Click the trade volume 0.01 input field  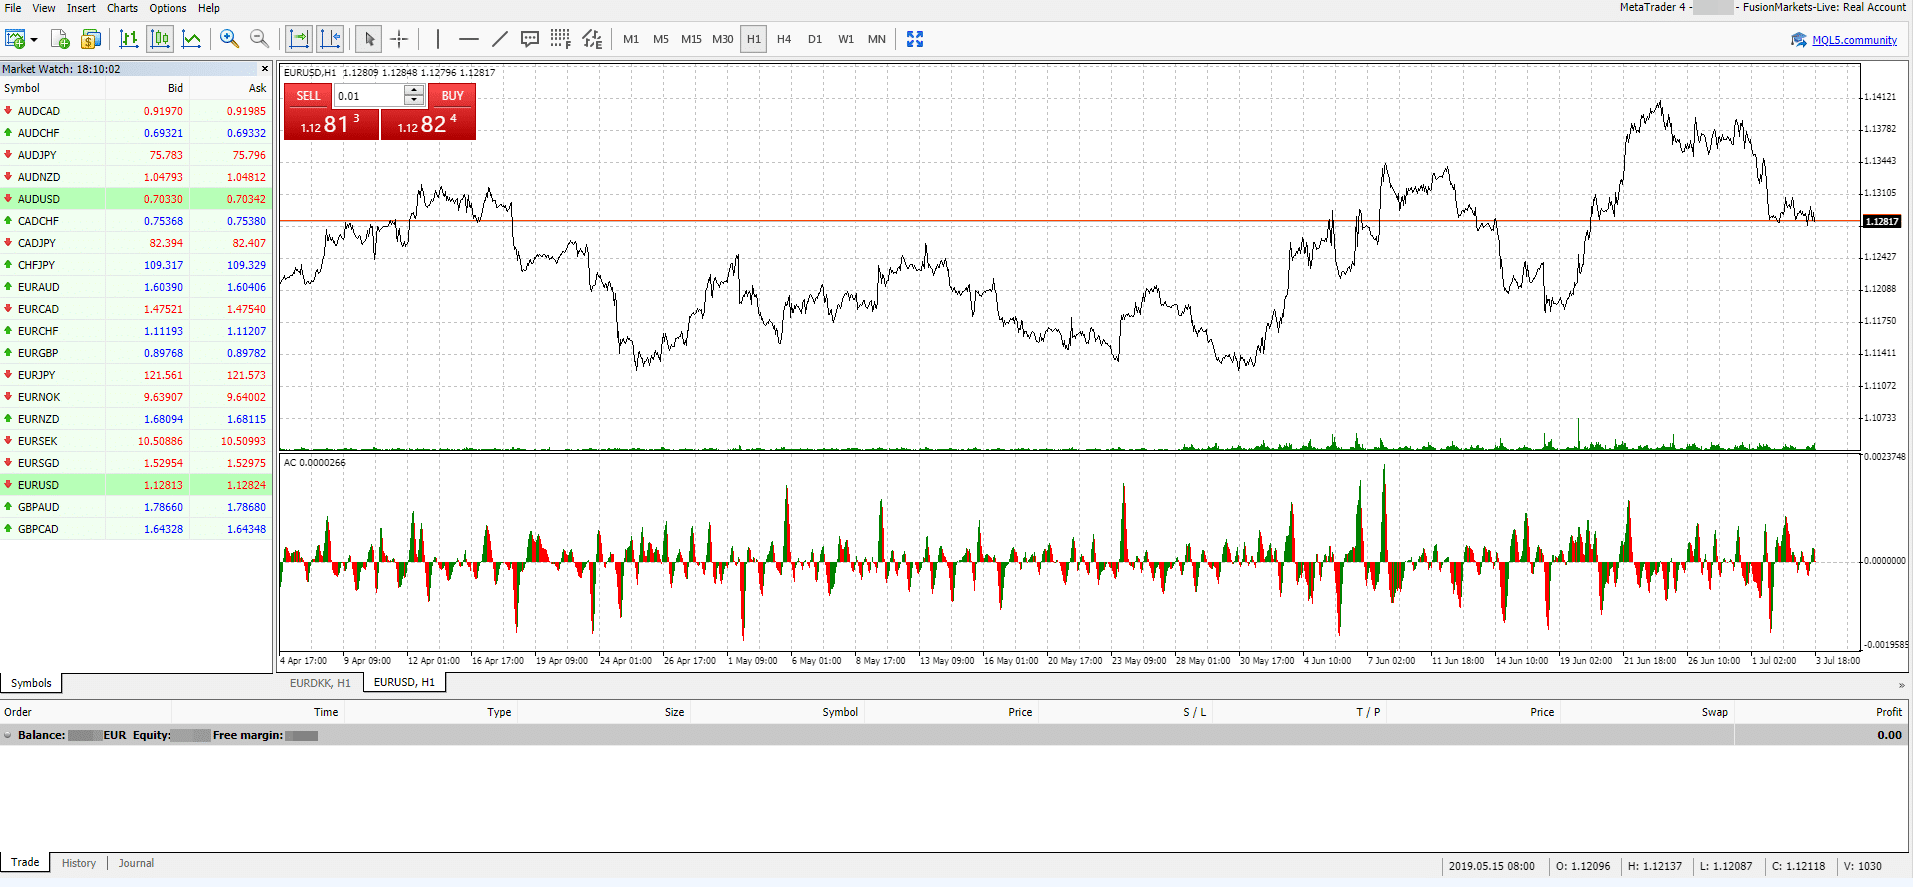pyautogui.click(x=369, y=96)
